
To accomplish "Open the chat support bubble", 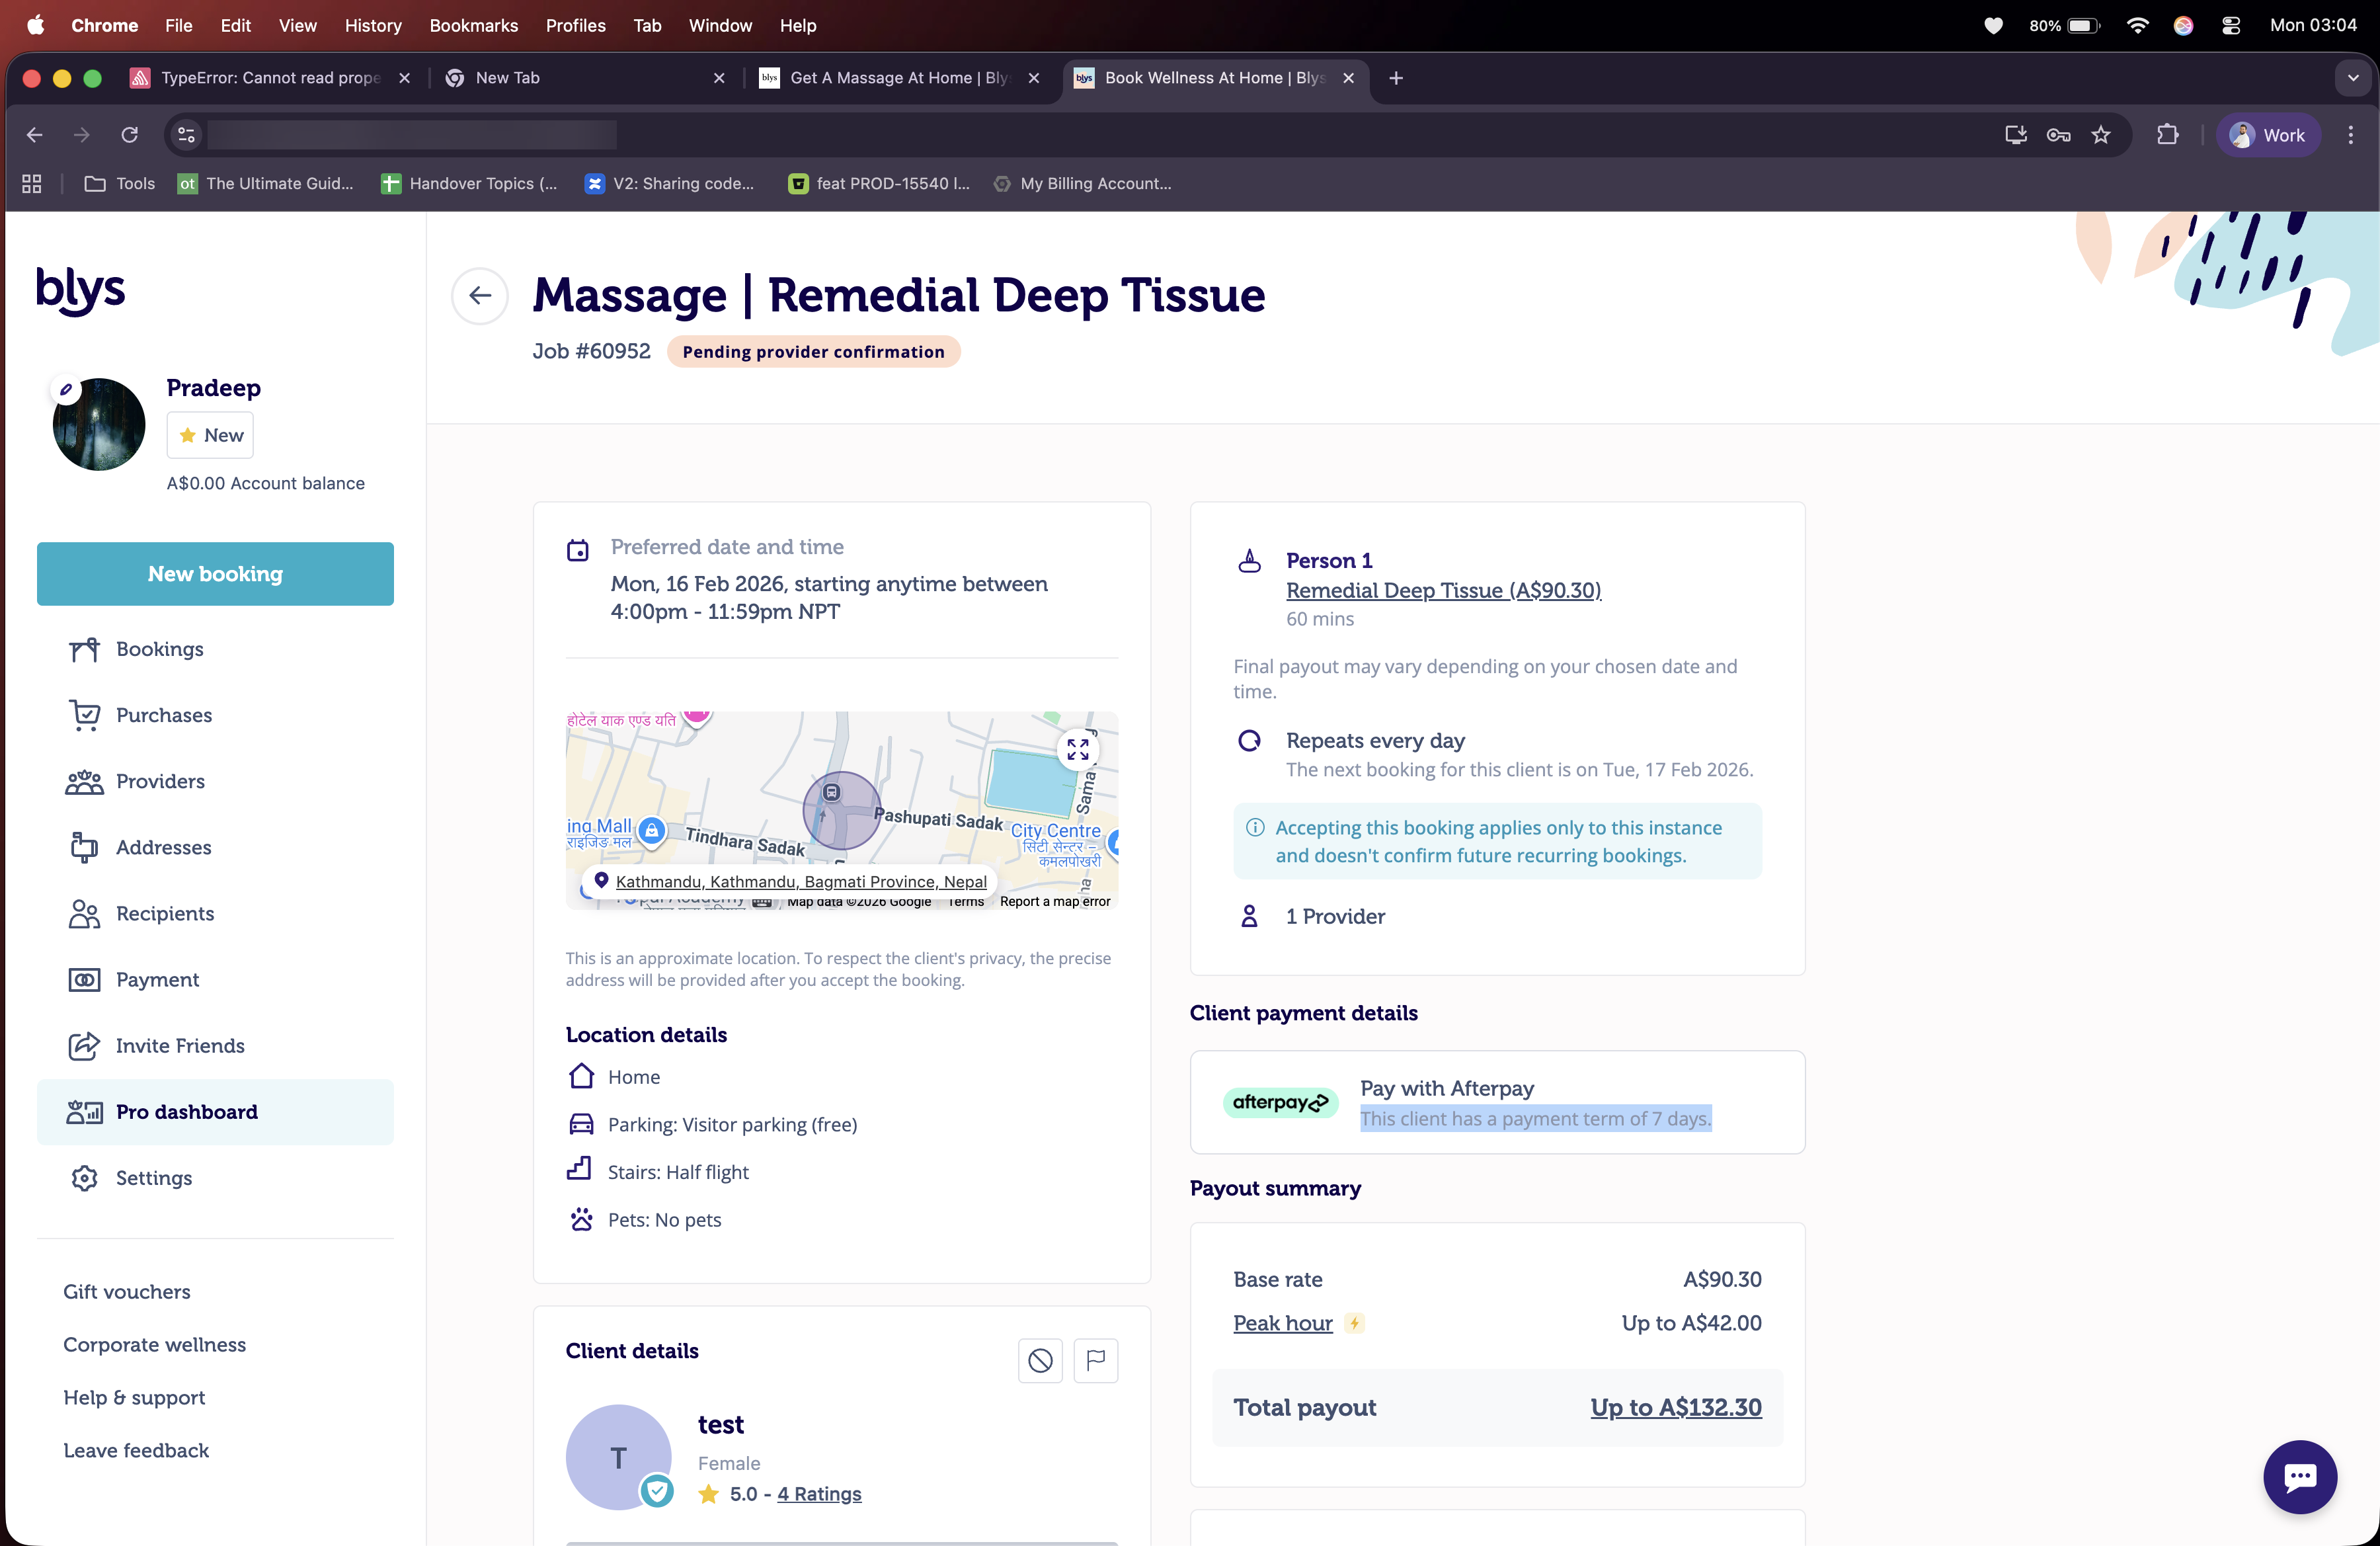I will tap(2299, 1476).
